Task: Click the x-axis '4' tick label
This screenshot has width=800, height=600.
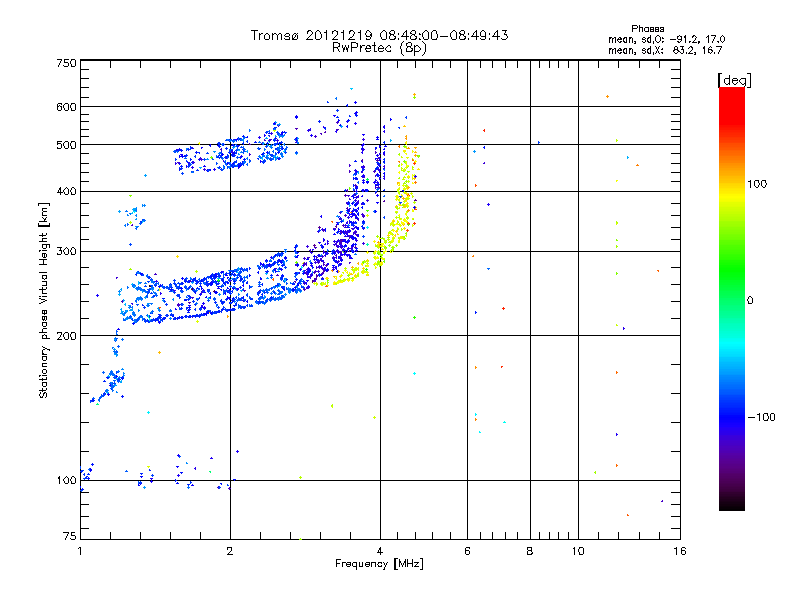Action: click(x=380, y=551)
